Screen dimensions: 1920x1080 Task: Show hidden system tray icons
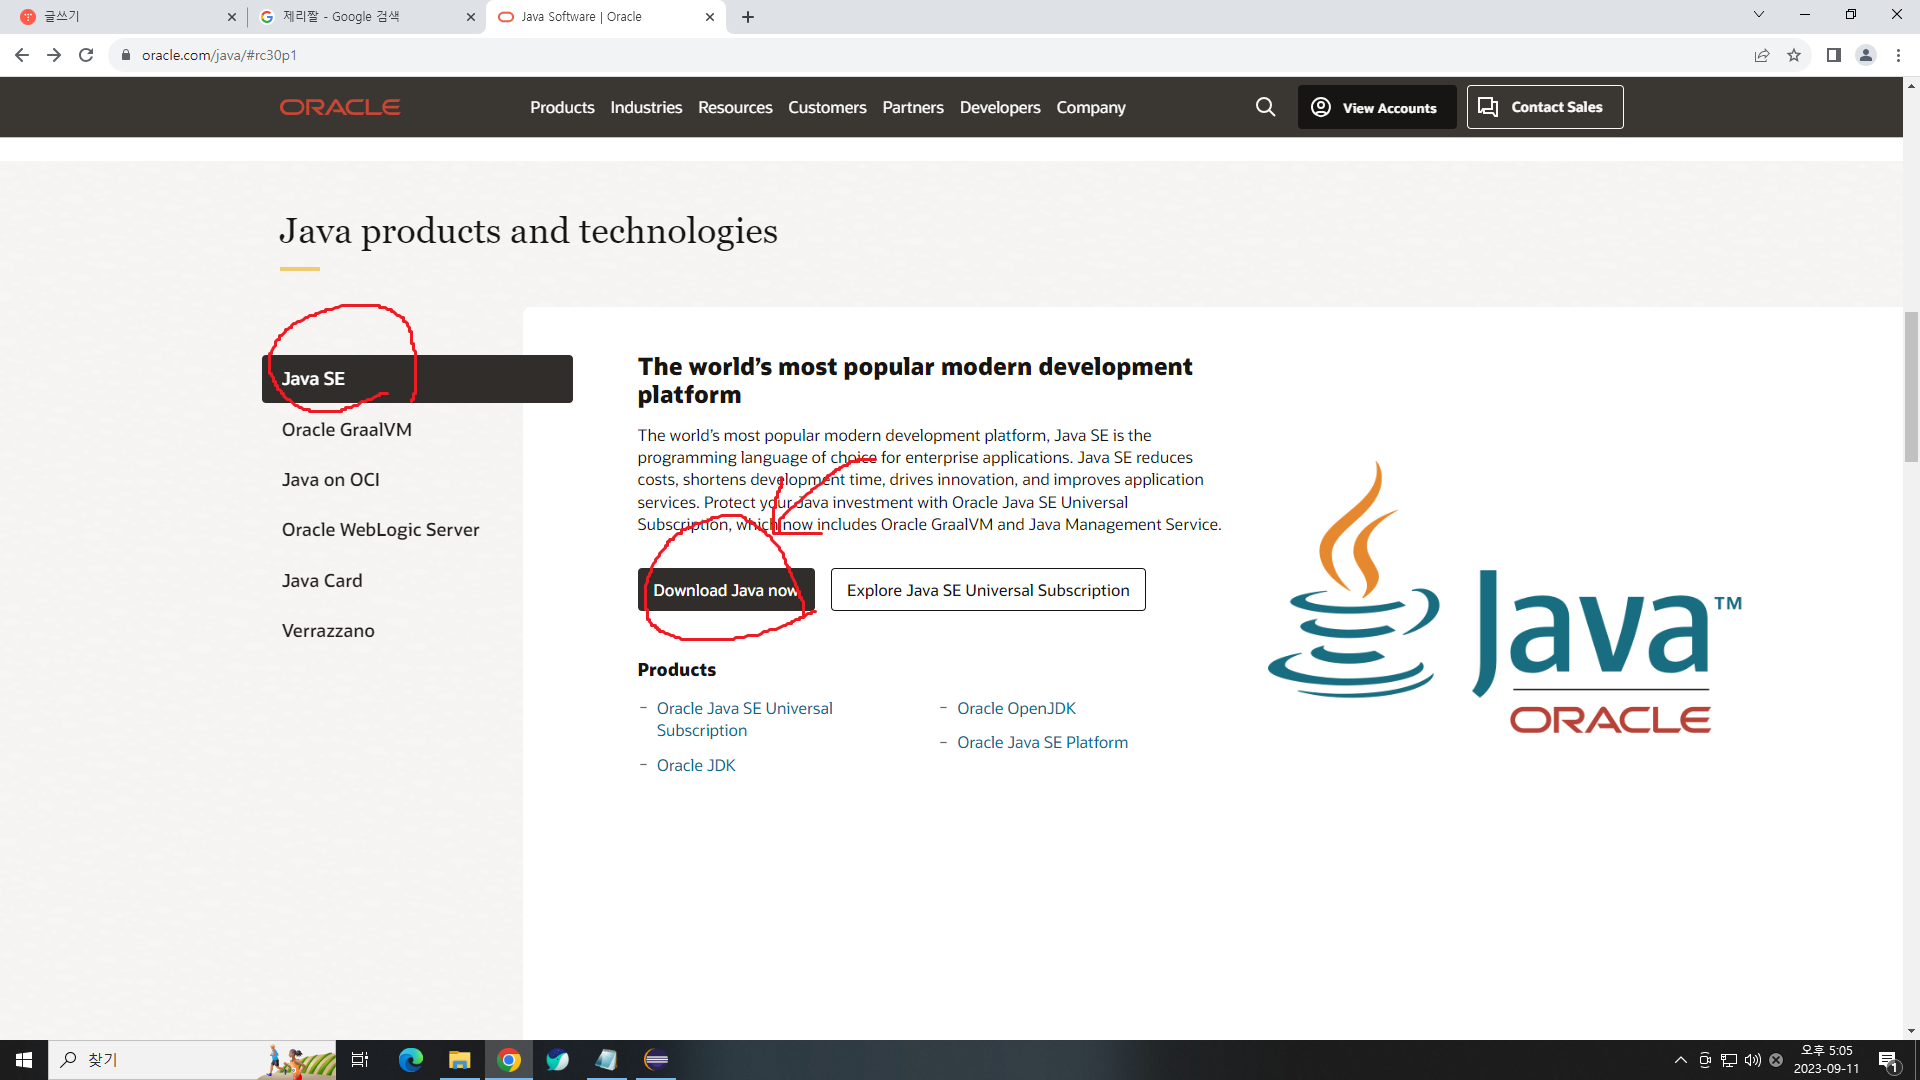[1680, 1060]
